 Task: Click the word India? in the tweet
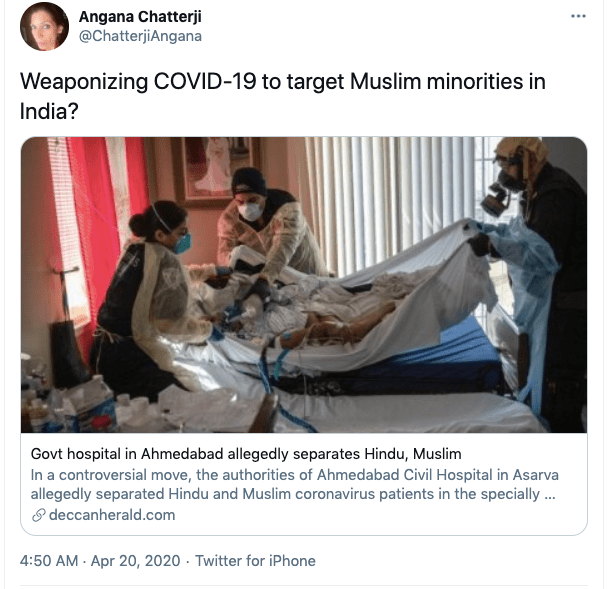tap(49, 111)
